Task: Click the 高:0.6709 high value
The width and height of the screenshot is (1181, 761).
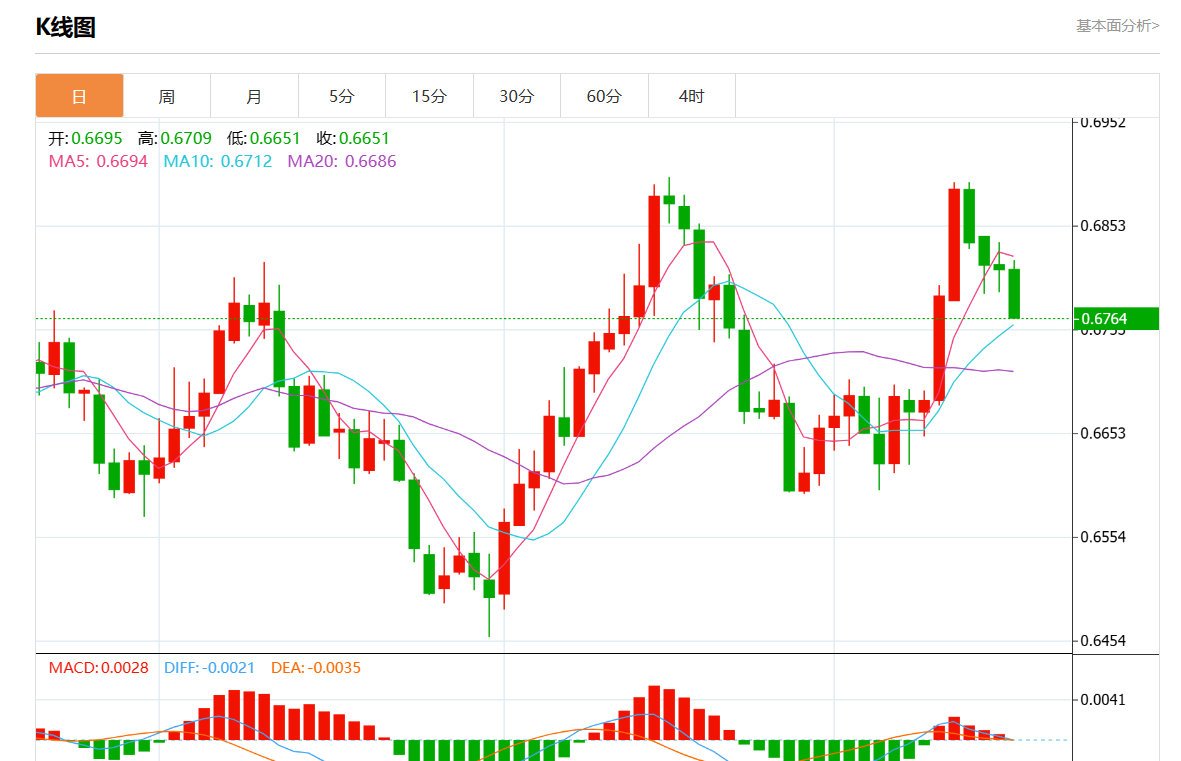Action: click(175, 139)
